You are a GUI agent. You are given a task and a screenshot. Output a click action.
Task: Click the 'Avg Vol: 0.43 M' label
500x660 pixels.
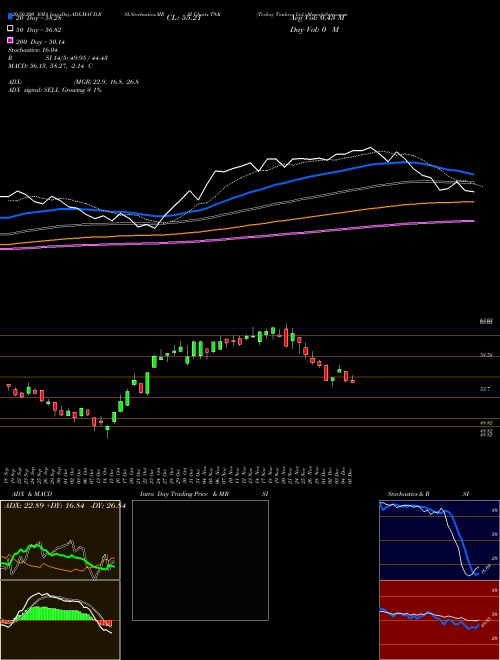coord(318,18)
